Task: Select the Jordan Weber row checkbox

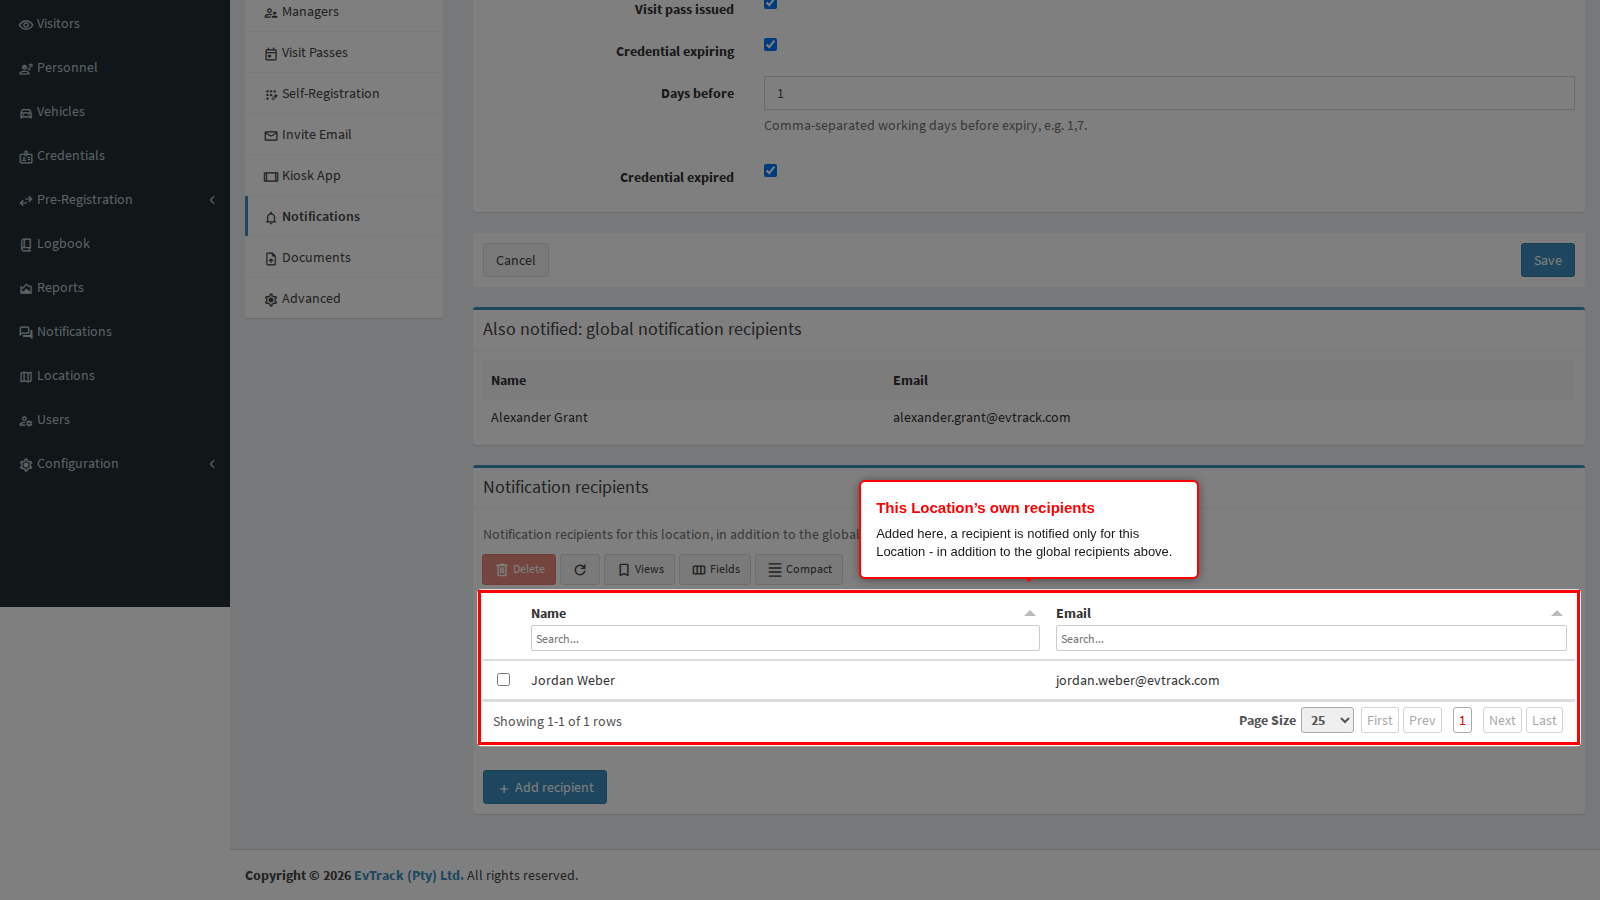Action: click(x=504, y=680)
